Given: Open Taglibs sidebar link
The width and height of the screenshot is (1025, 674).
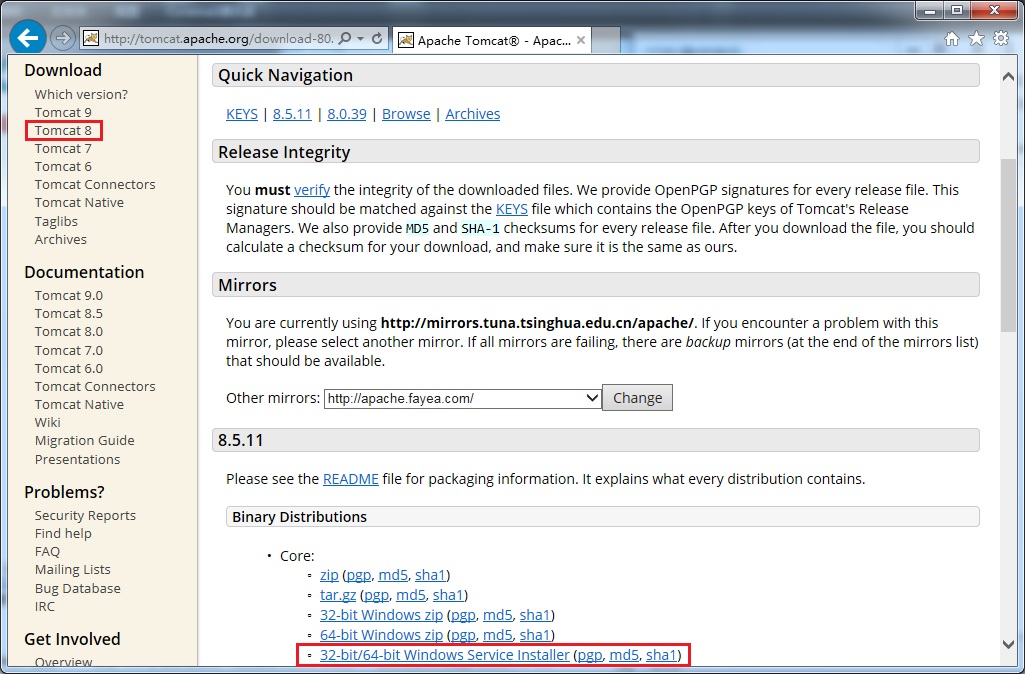Looking at the screenshot, I should pyautogui.click(x=56, y=222).
